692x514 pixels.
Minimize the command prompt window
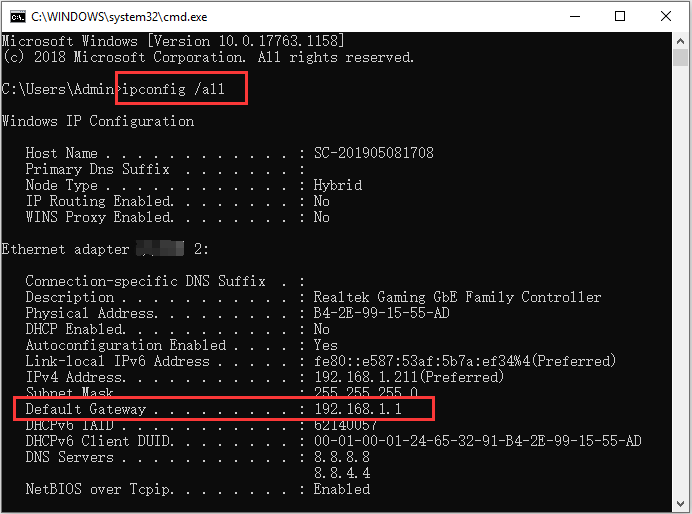pos(575,17)
